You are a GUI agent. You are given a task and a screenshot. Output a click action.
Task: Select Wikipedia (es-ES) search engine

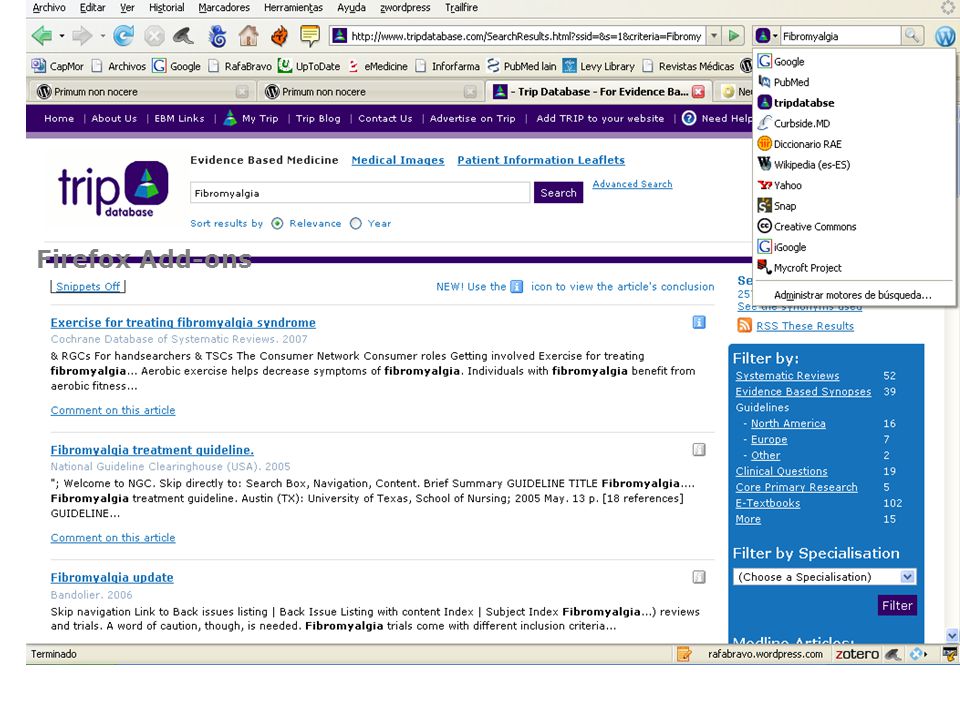(853, 165)
